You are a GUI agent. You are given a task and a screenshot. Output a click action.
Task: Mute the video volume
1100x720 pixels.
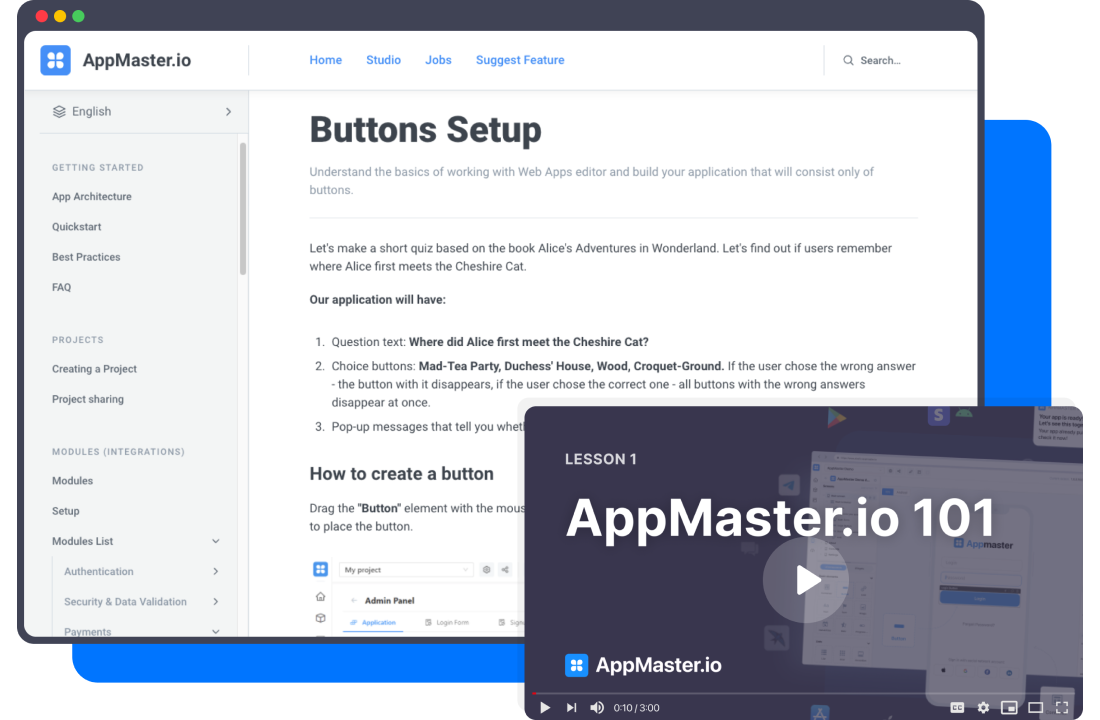[597, 707]
